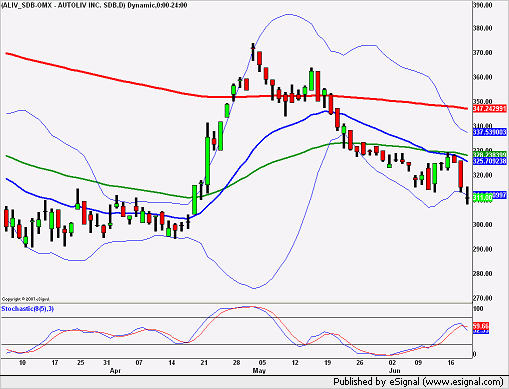509x389 pixels.
Task: Click the red stochastic value tag
Action: (481, 325)
